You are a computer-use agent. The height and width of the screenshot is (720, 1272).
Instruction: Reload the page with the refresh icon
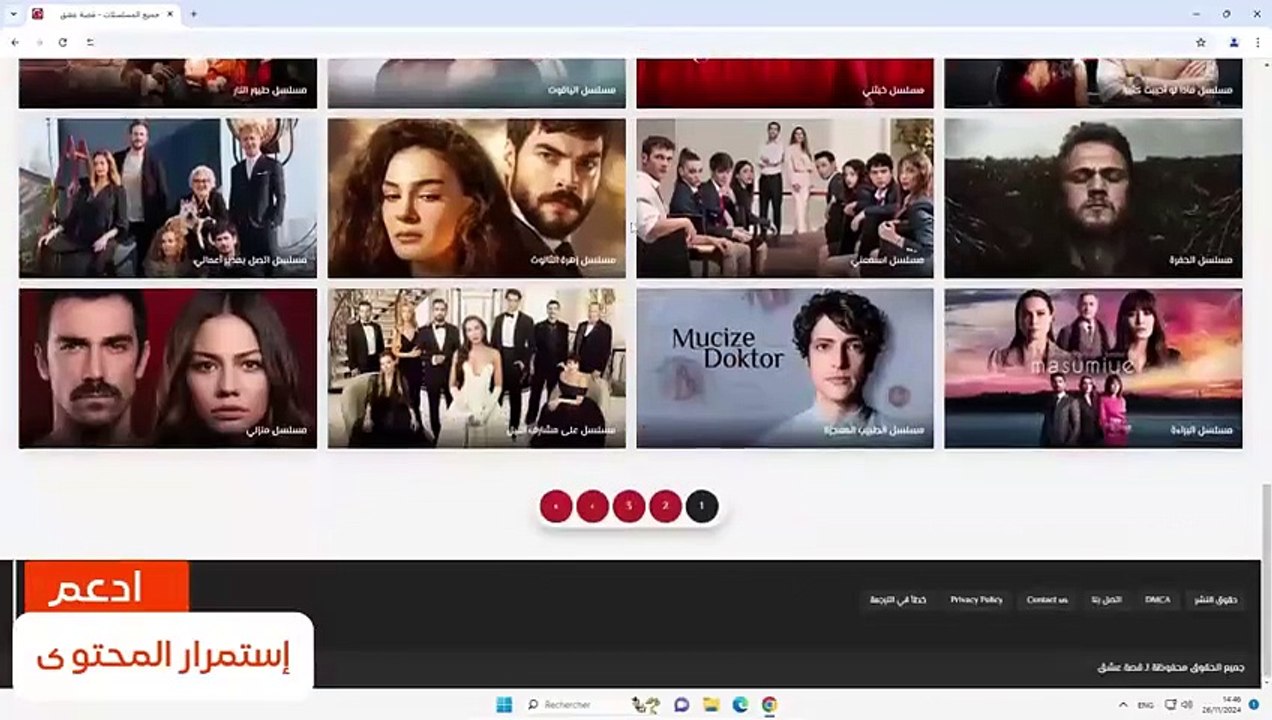coord(63,42)
